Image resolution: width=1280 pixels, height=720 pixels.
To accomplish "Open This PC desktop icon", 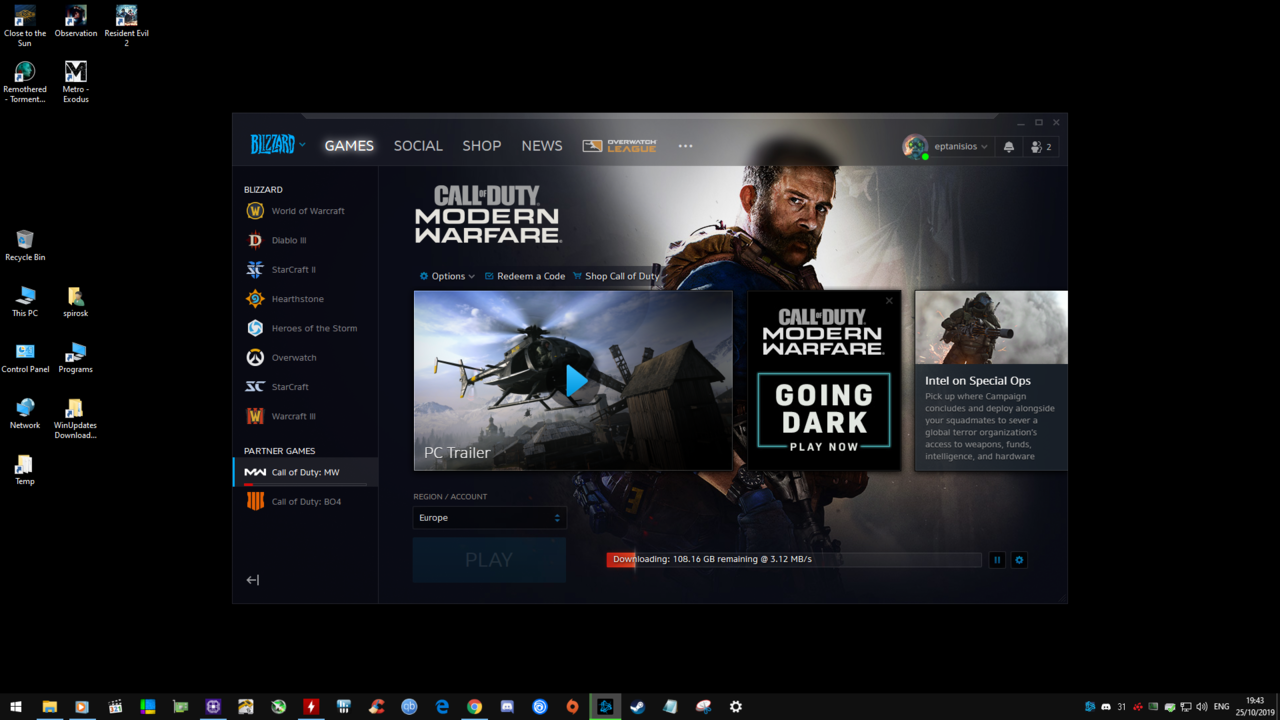I will pyautogui.click(x=25, y=301).
